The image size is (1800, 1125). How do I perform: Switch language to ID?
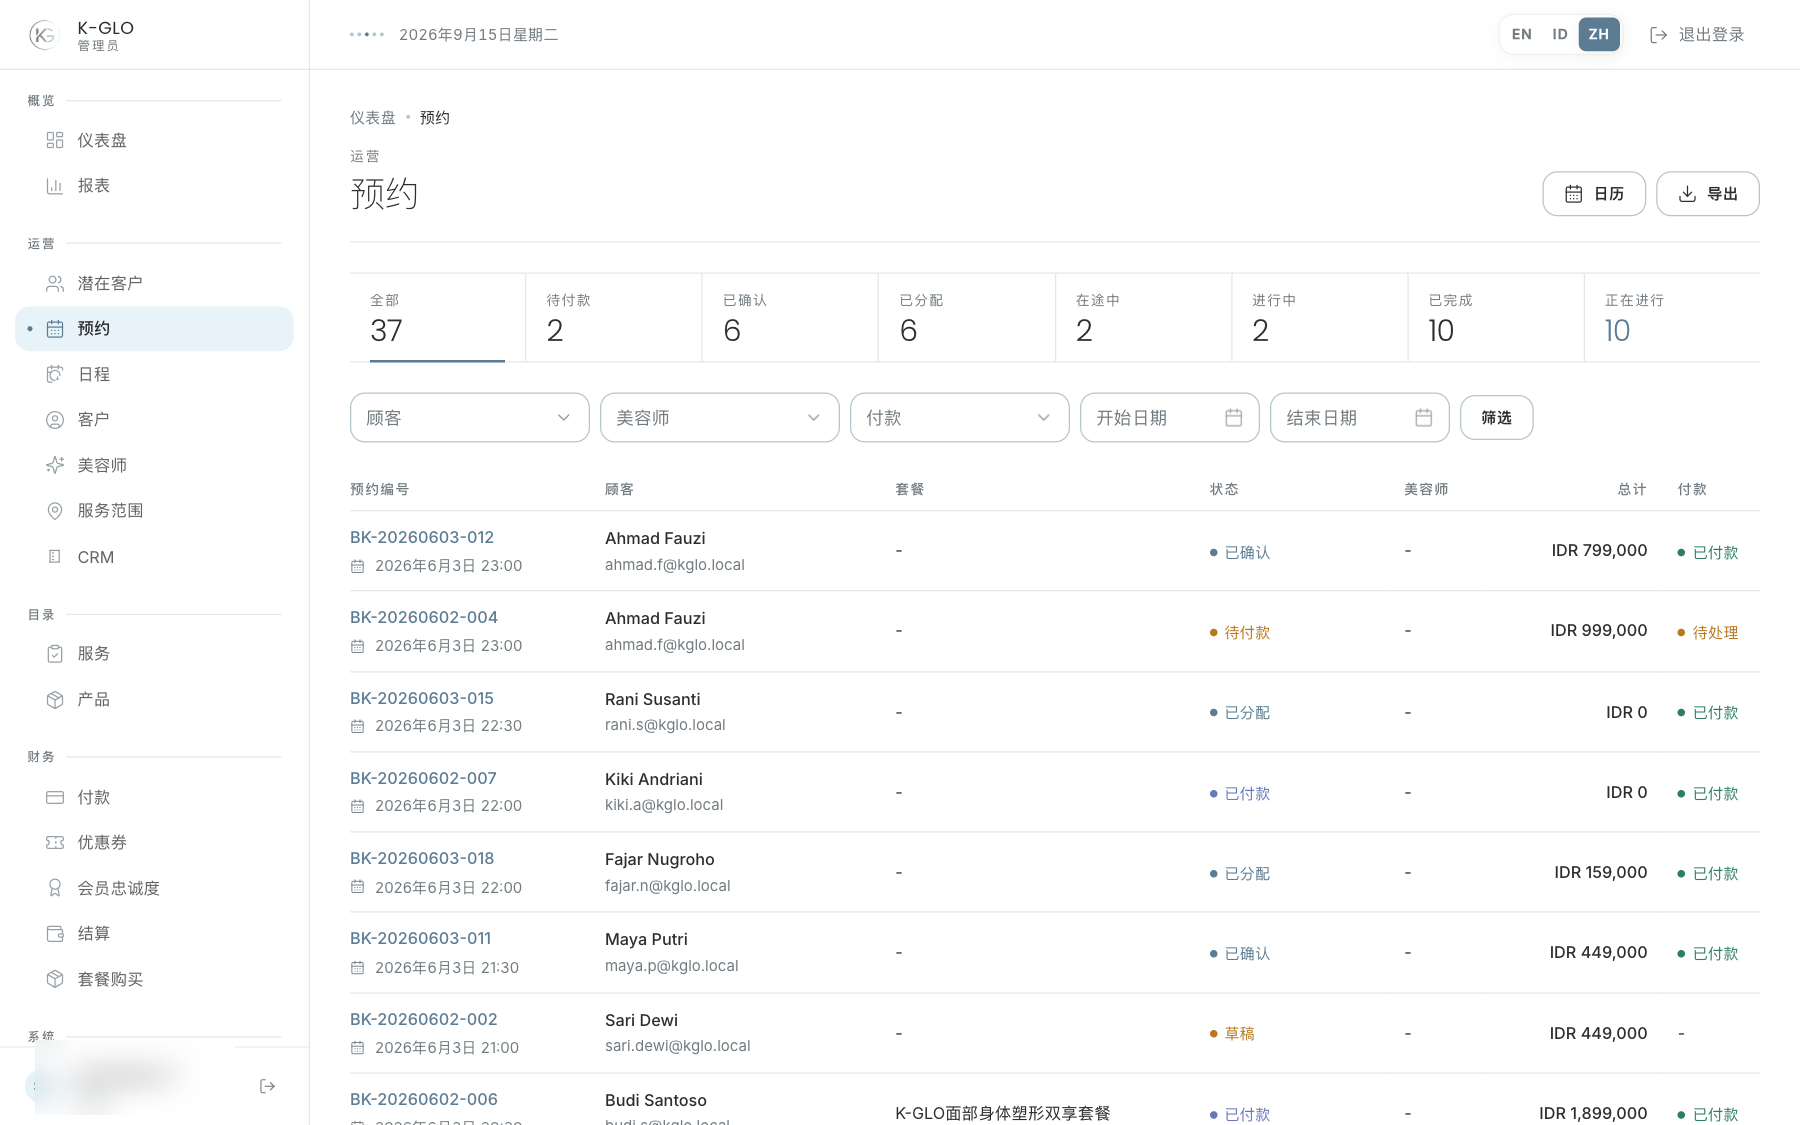click(x=1560, y=34)
